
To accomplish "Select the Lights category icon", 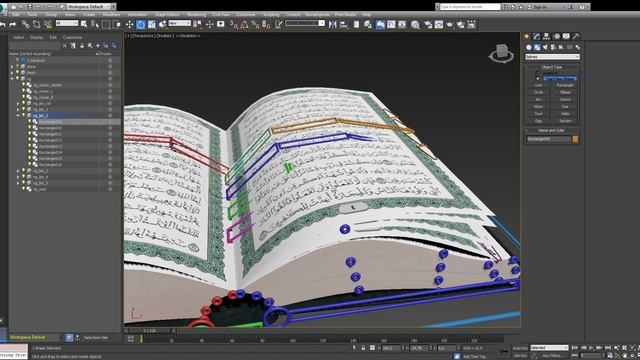I will pyautogui.click(x=545, y=47).
